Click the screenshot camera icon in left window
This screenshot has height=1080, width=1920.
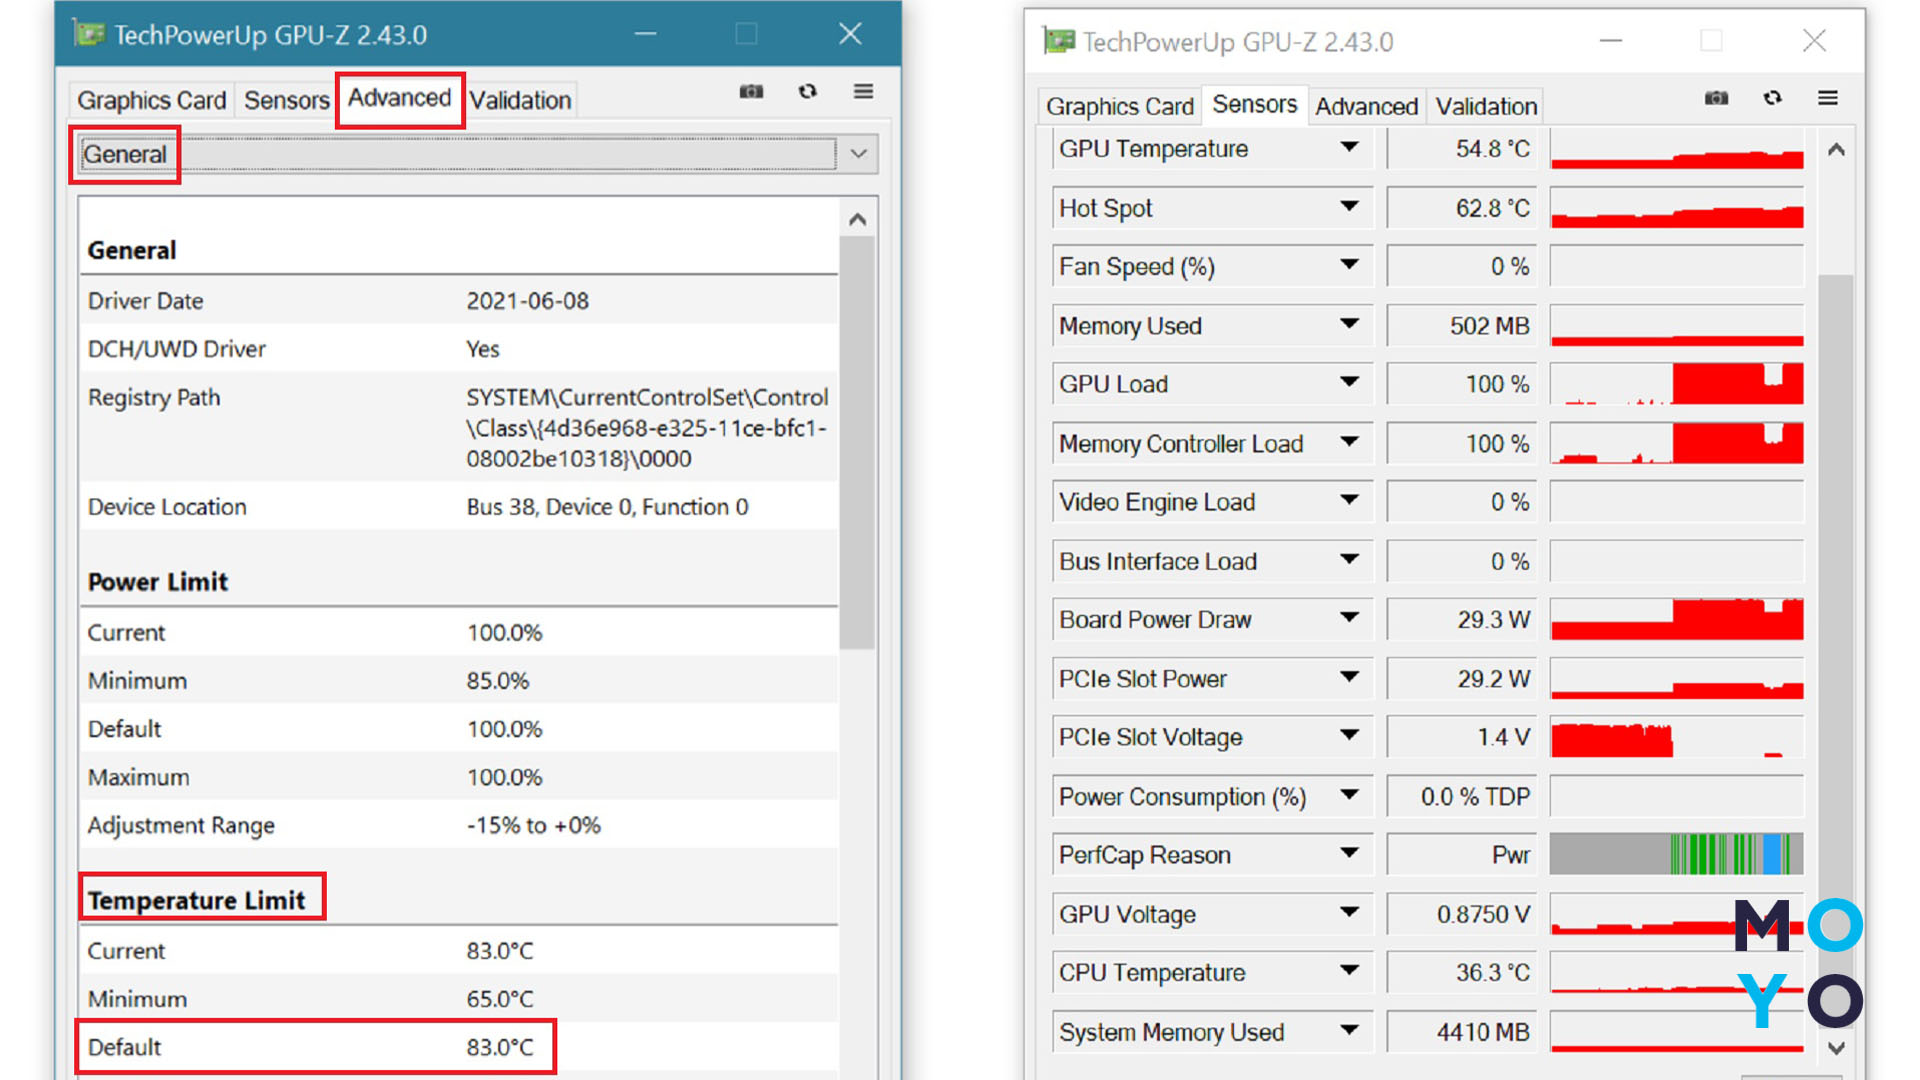(x=751, y=92)
